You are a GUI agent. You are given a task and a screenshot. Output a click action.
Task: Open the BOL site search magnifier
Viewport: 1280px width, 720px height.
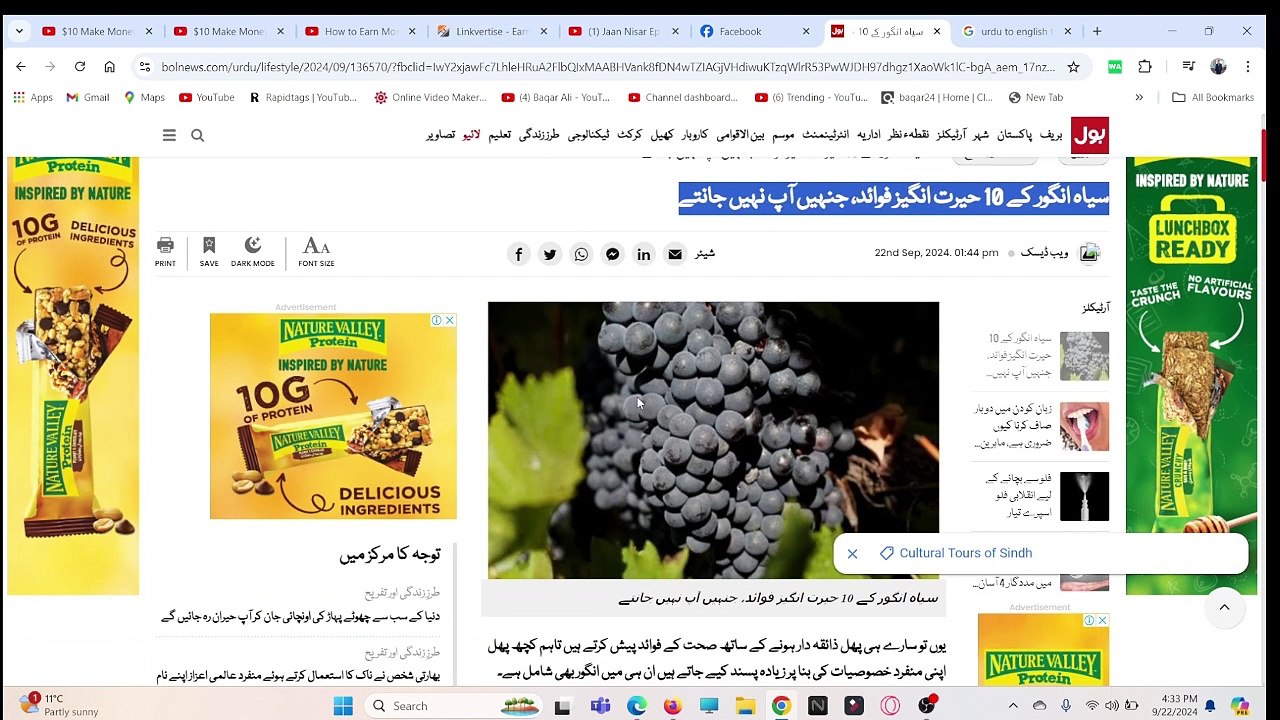coord(198,135)
